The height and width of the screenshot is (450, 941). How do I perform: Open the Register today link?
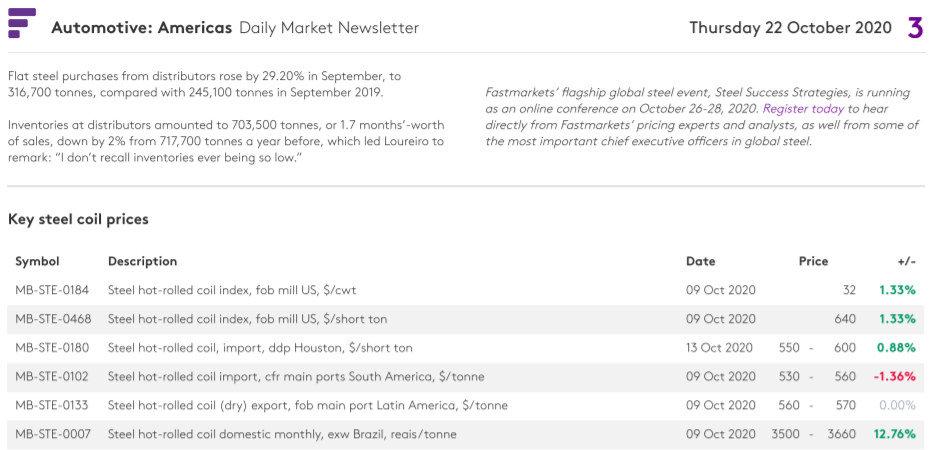coord(803,109)
